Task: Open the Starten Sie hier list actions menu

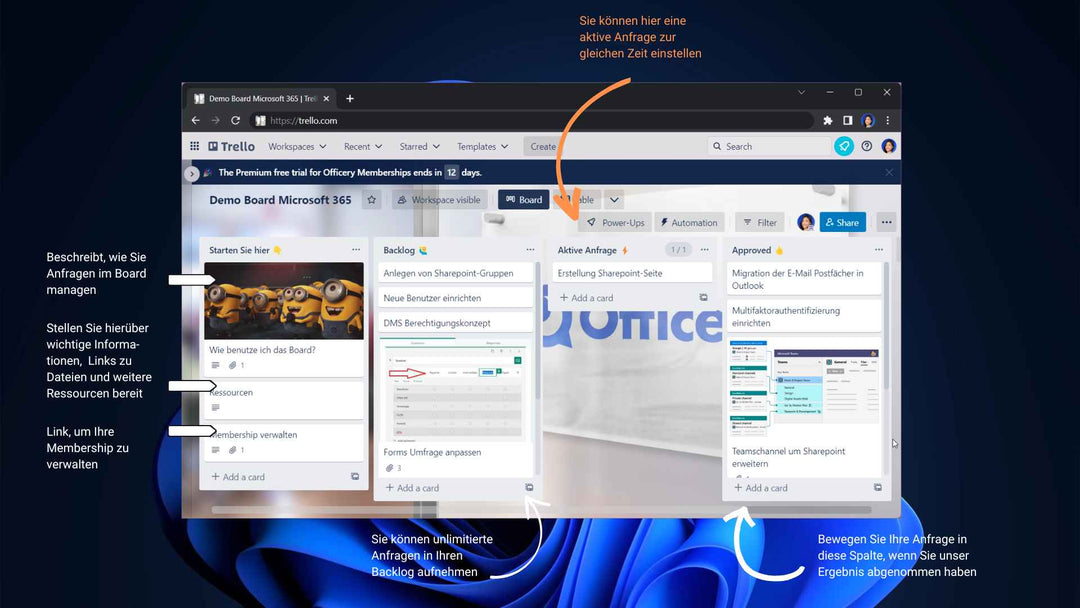Action: click(356, 250)
